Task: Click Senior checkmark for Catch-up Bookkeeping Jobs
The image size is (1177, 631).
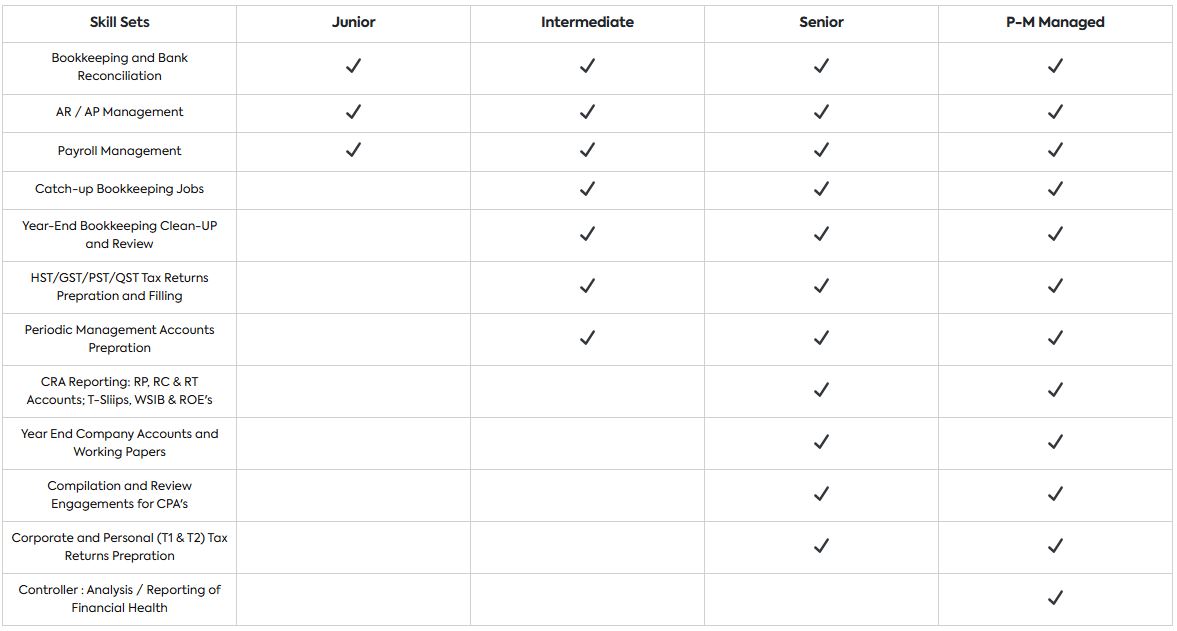Action: 821,188
